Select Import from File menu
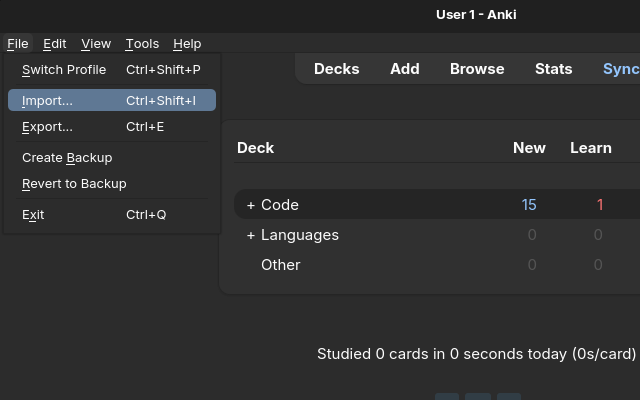This screenshot has height=400, width=640. click(x=47, y=101)
